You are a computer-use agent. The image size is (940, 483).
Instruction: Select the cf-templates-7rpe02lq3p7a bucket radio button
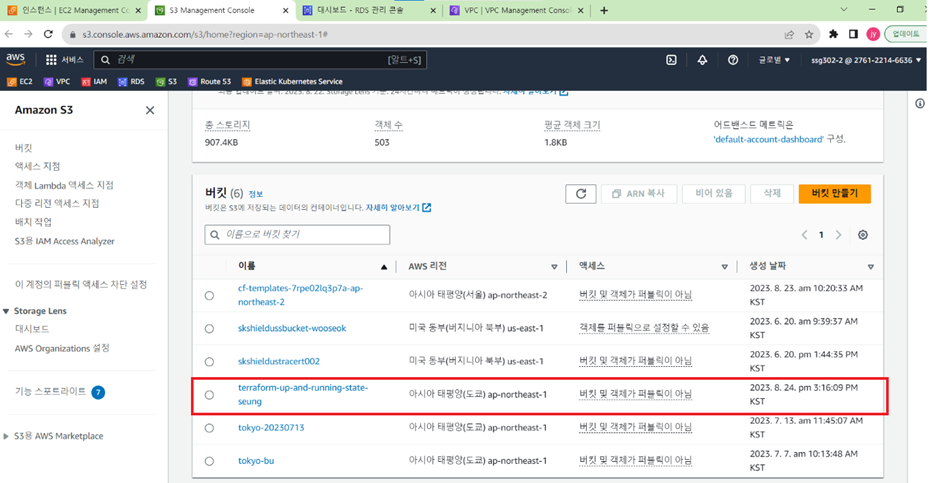pos(209,295)
